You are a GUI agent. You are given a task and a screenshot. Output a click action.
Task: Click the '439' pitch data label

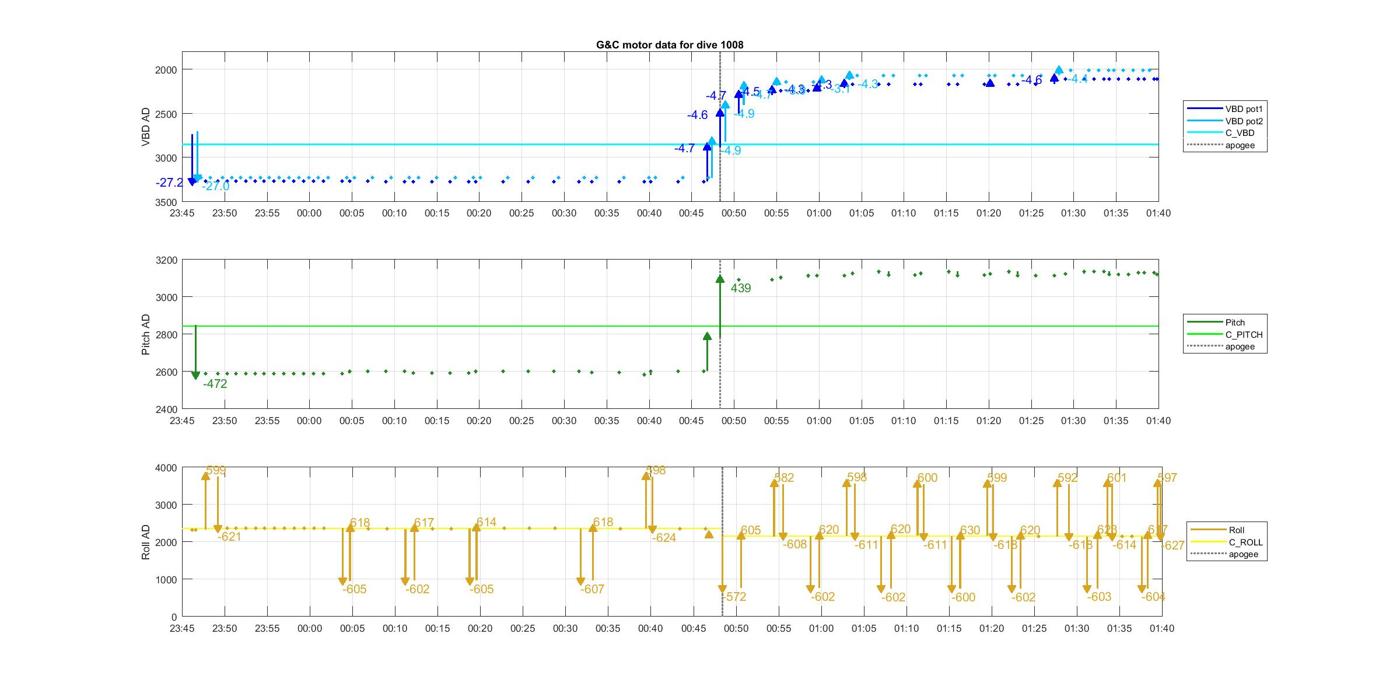(740, 288)
